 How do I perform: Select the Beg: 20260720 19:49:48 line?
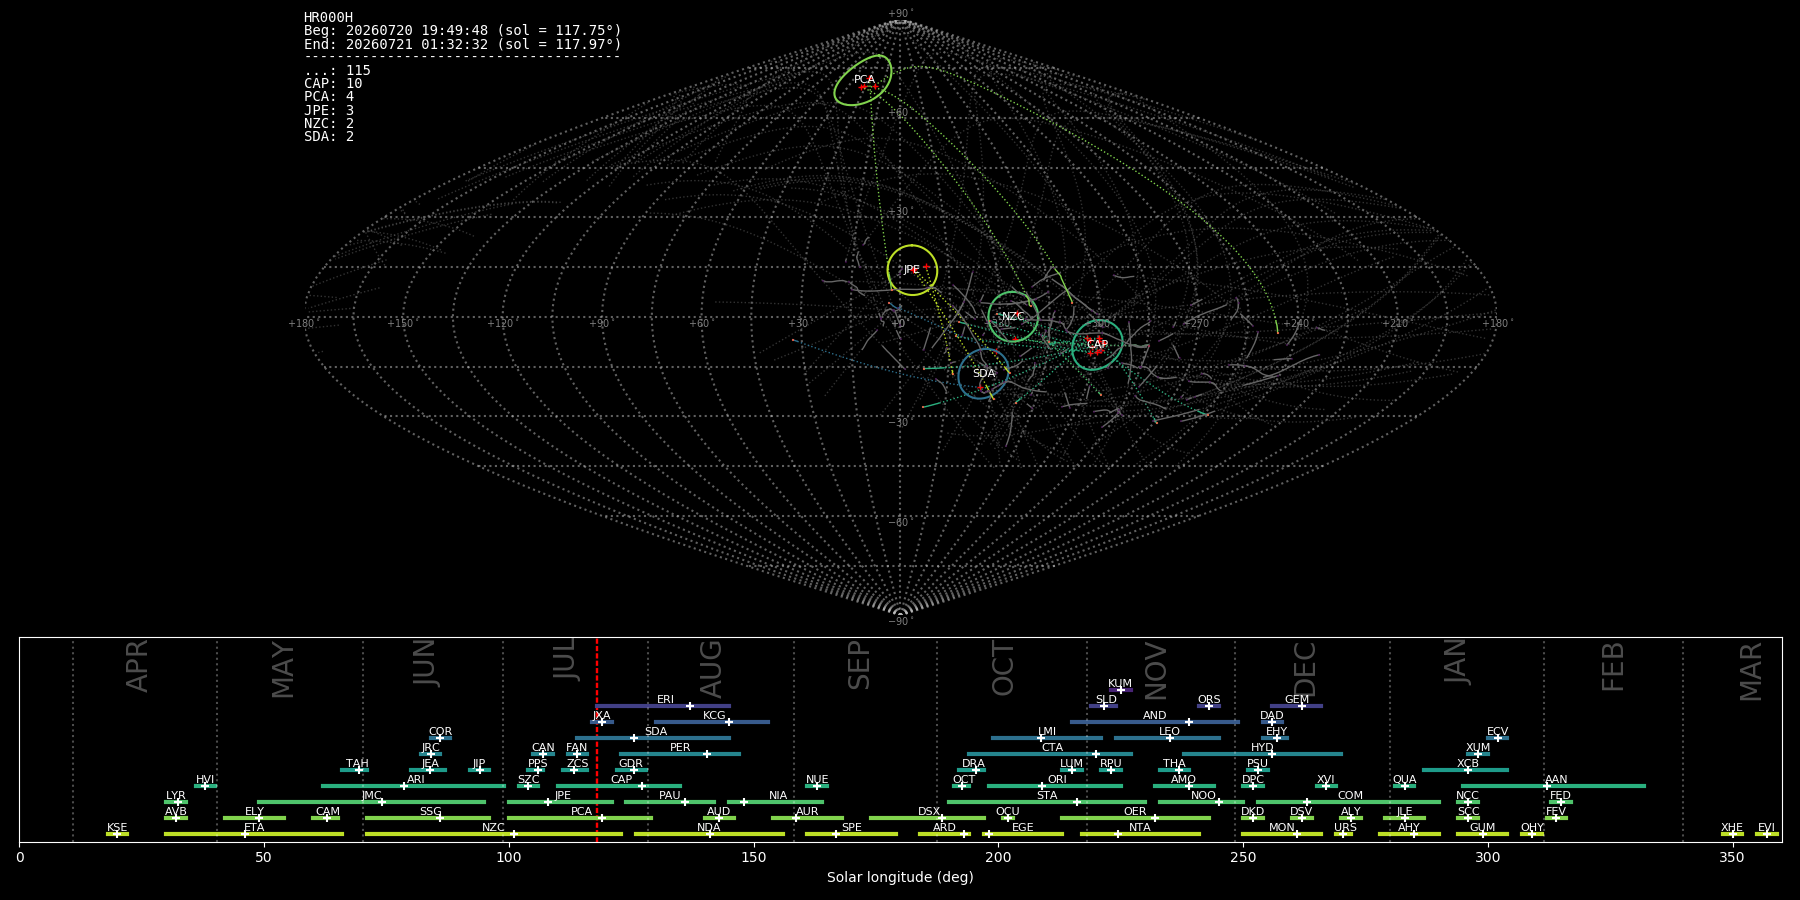pos(462,31)
